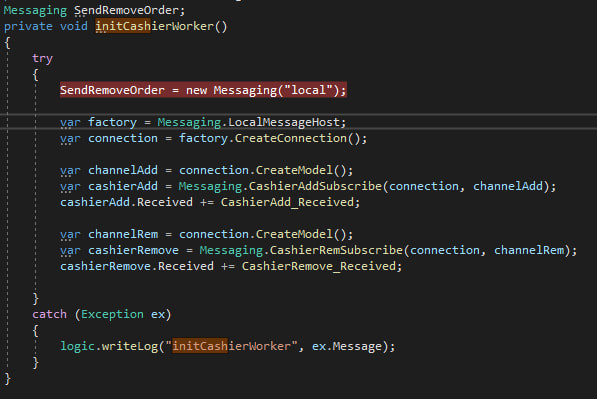Click the "logic" identifier before writeLog

click(x=77, y=346)
